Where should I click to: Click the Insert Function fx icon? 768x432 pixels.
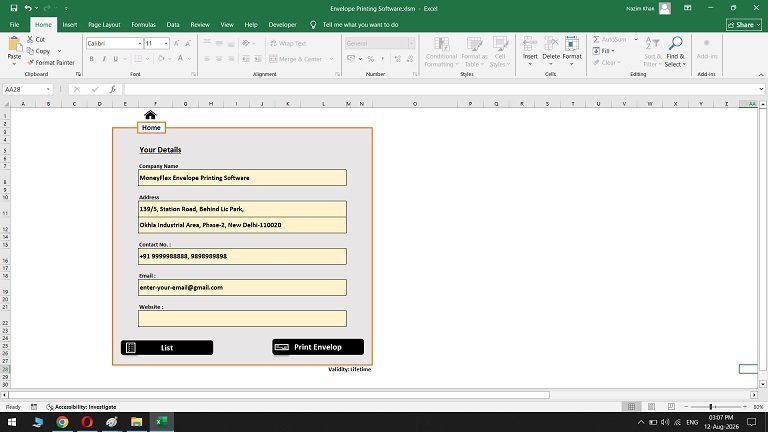[x=113, y=89]
